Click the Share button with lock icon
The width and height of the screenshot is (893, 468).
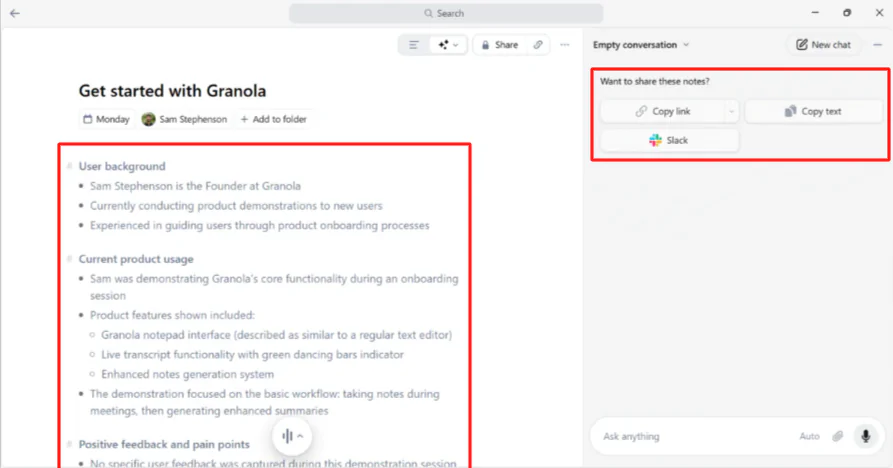[x=498, y=45]
